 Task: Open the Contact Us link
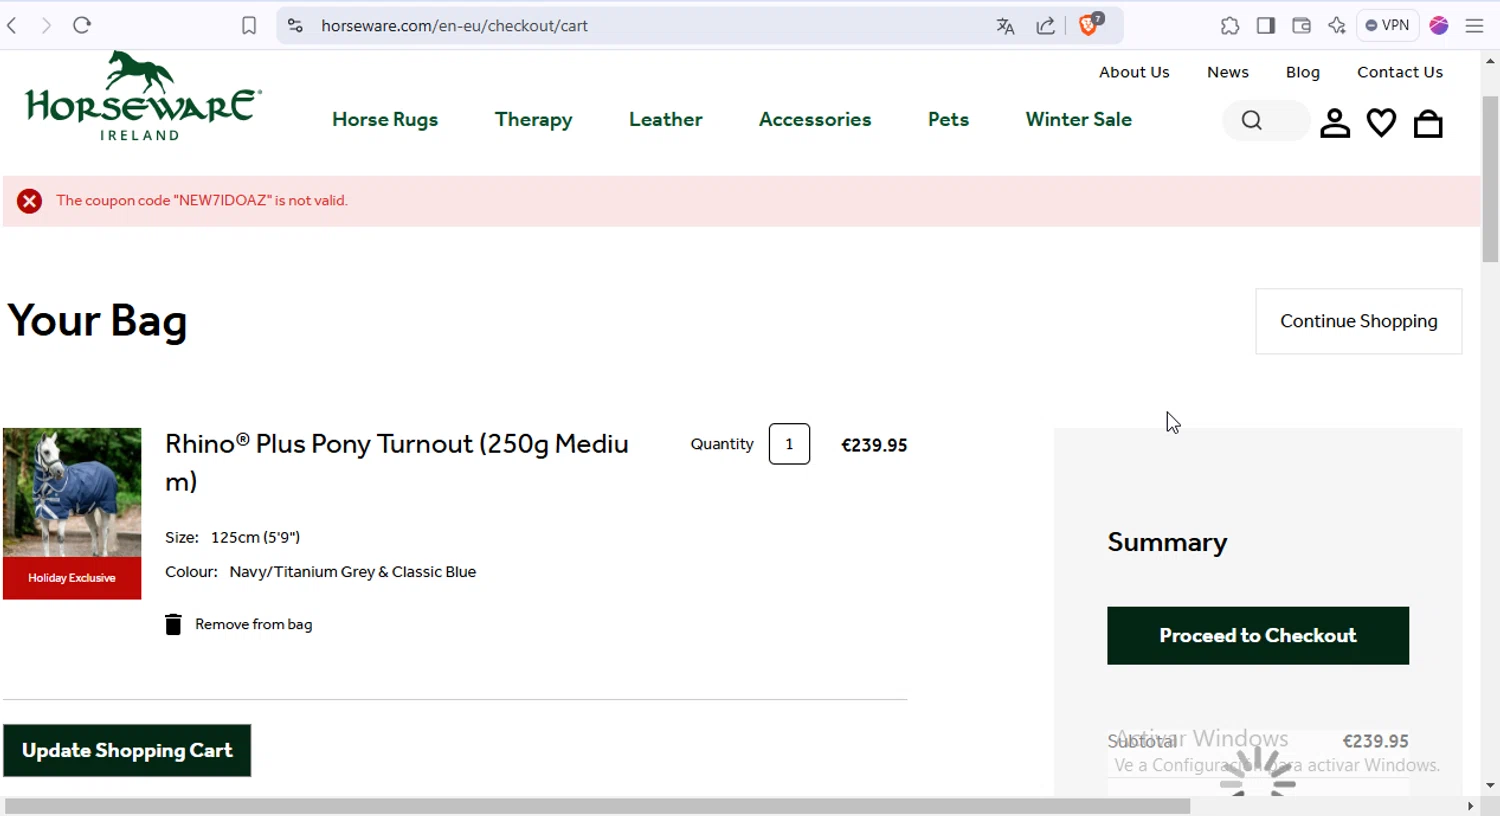(1400, 72)
